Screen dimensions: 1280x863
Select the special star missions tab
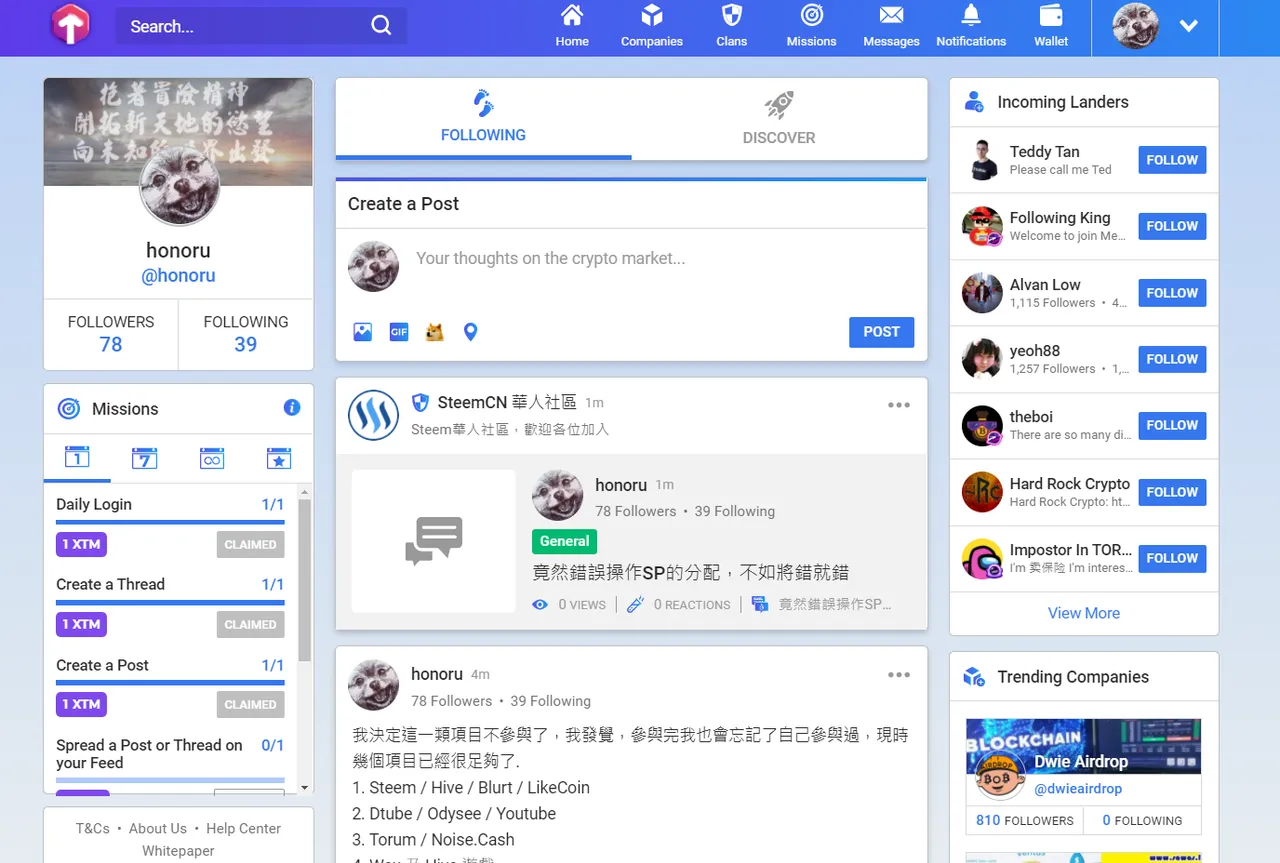(x=279, y=458)
